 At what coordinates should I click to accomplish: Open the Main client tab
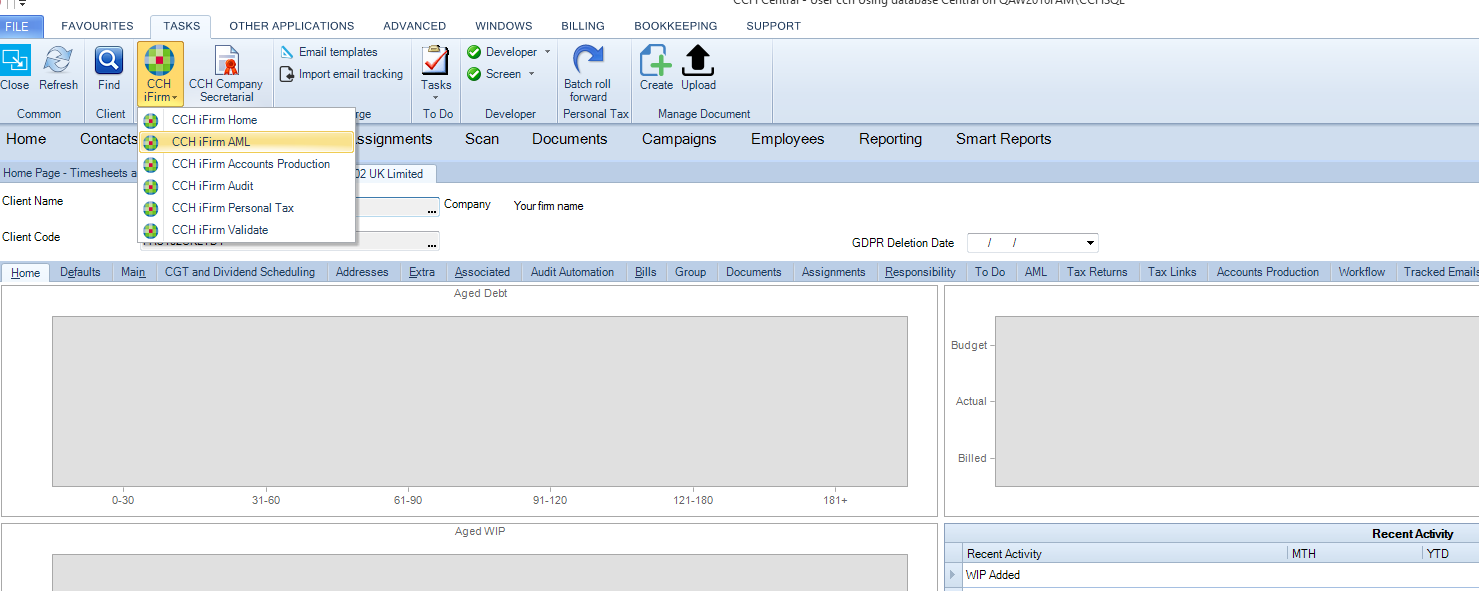click(x=133, y=272)
